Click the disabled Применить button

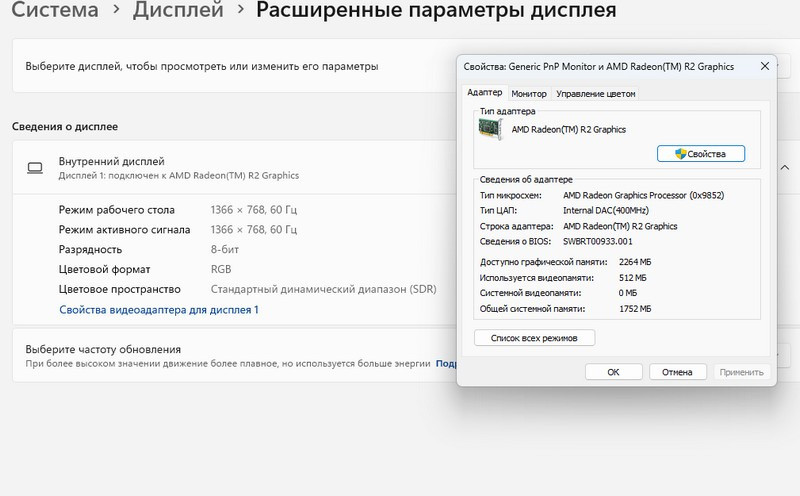[741, 372]
